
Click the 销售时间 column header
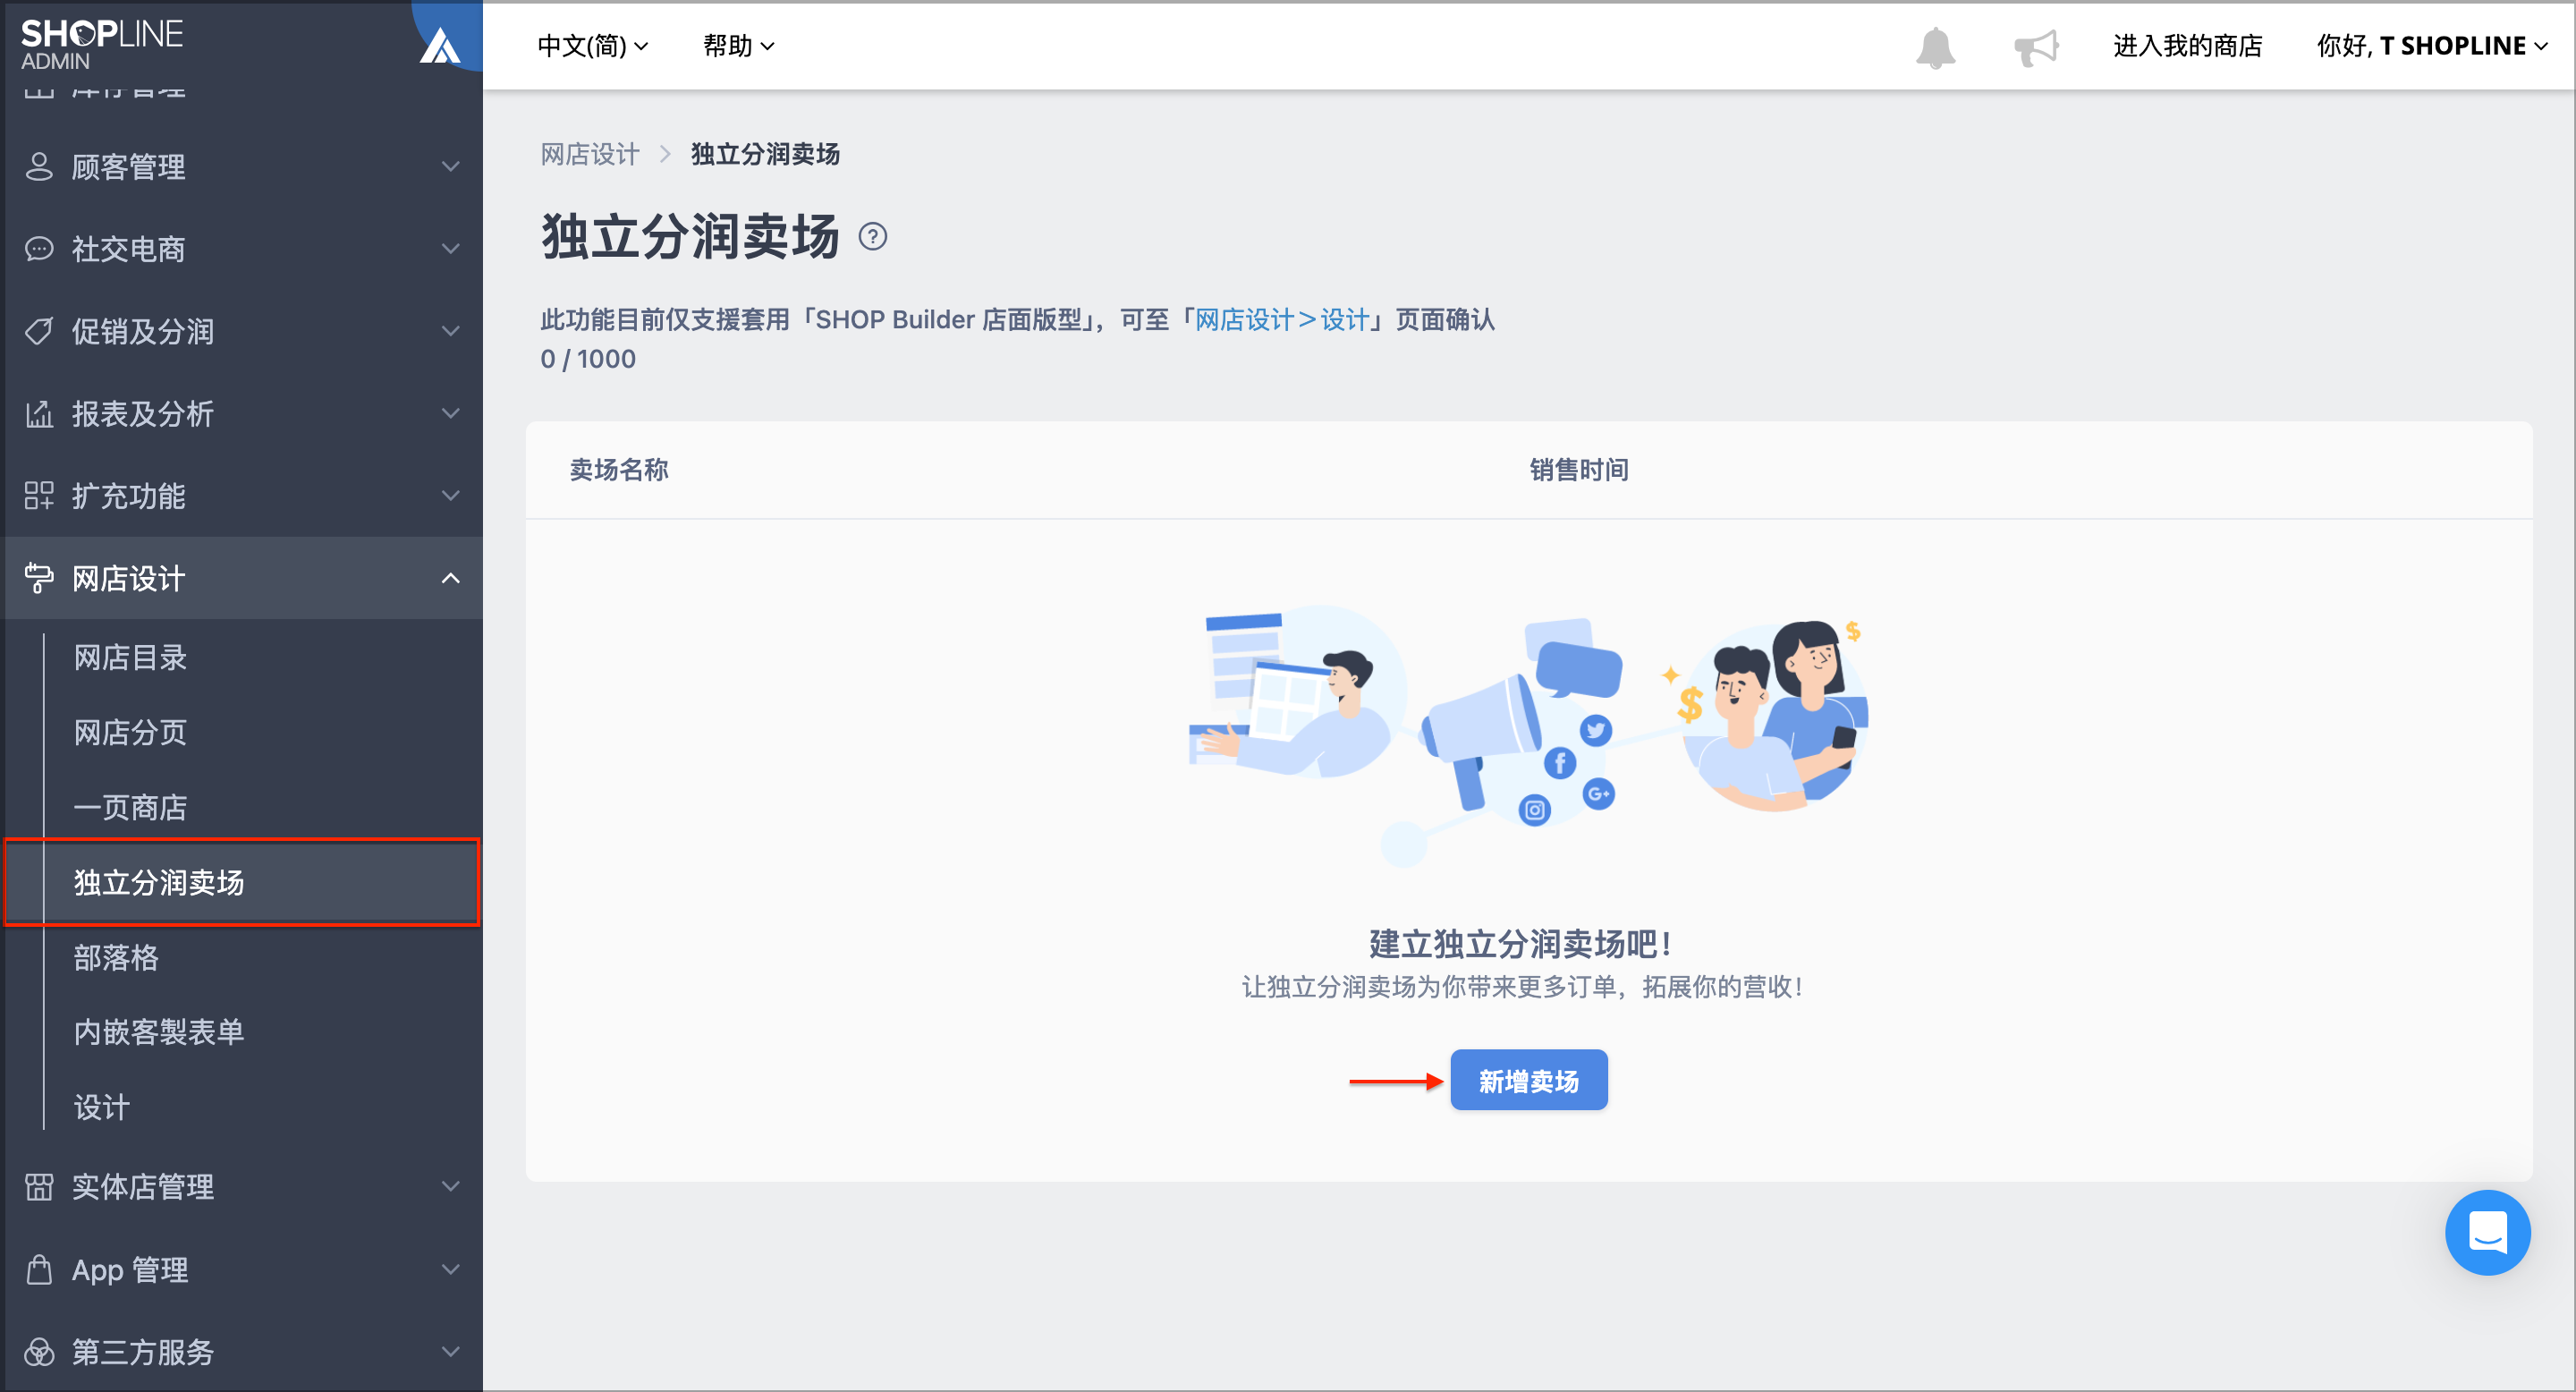coord(1579,470)
